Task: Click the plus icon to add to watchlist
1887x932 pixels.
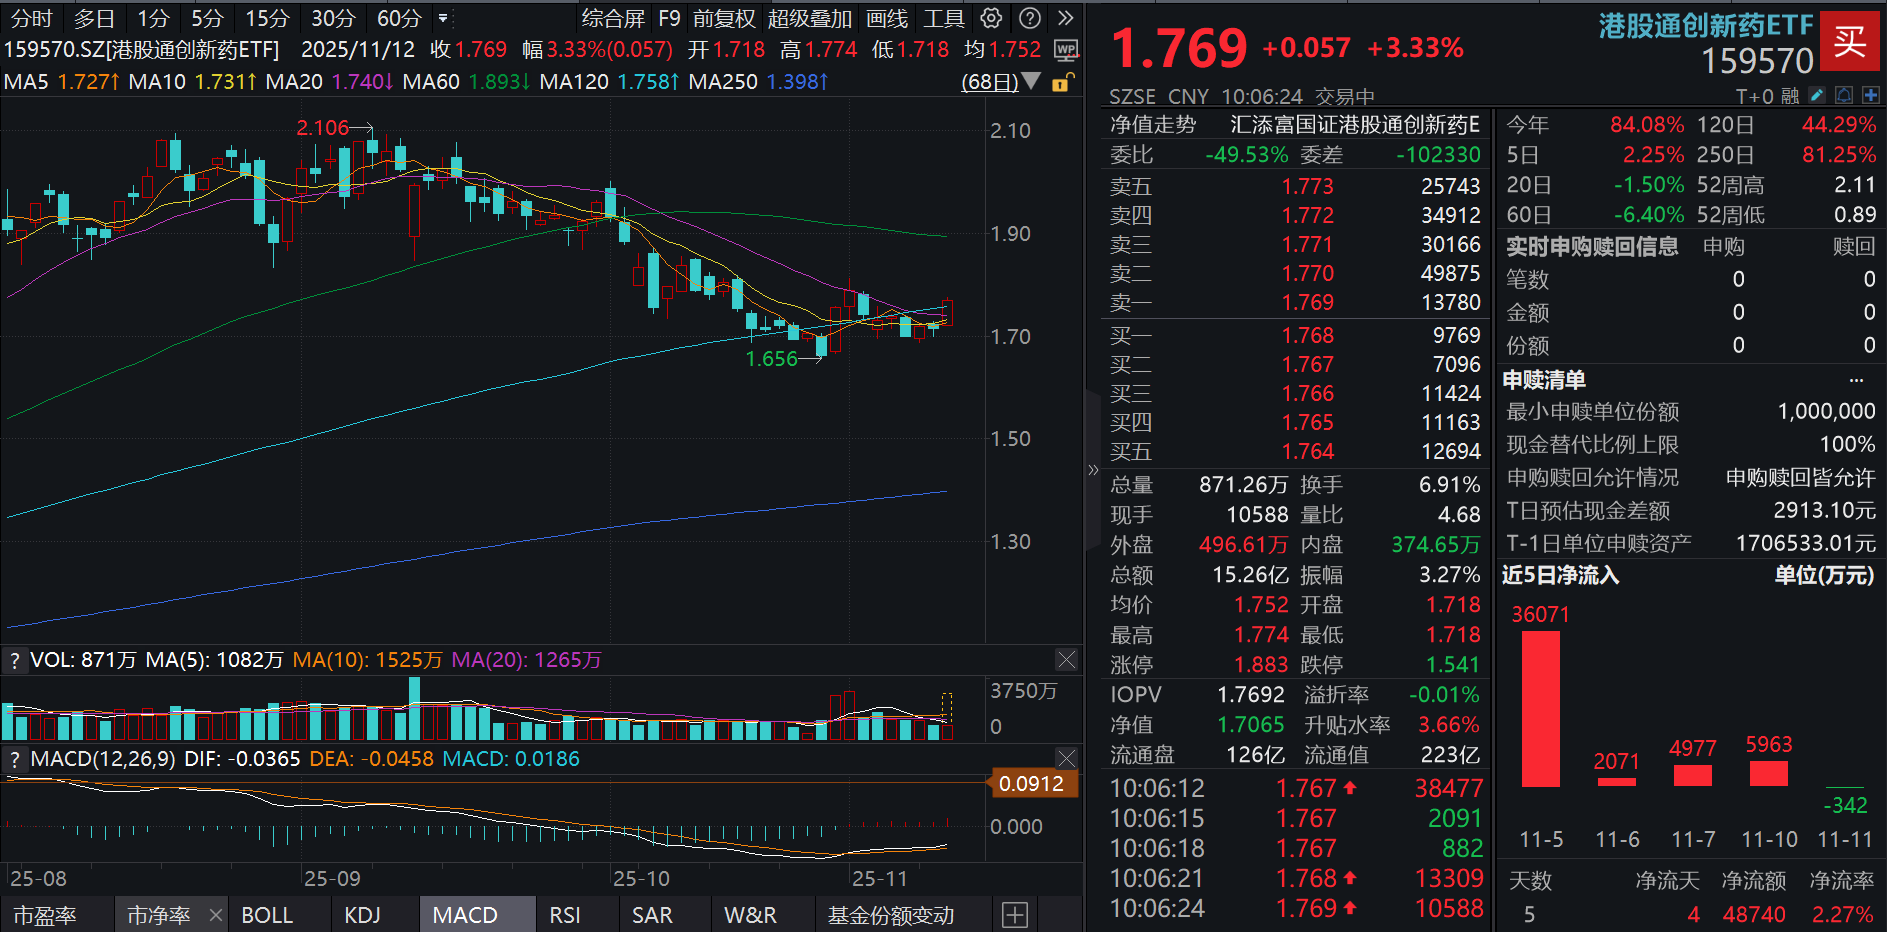Action: (x=1870, y=93)
